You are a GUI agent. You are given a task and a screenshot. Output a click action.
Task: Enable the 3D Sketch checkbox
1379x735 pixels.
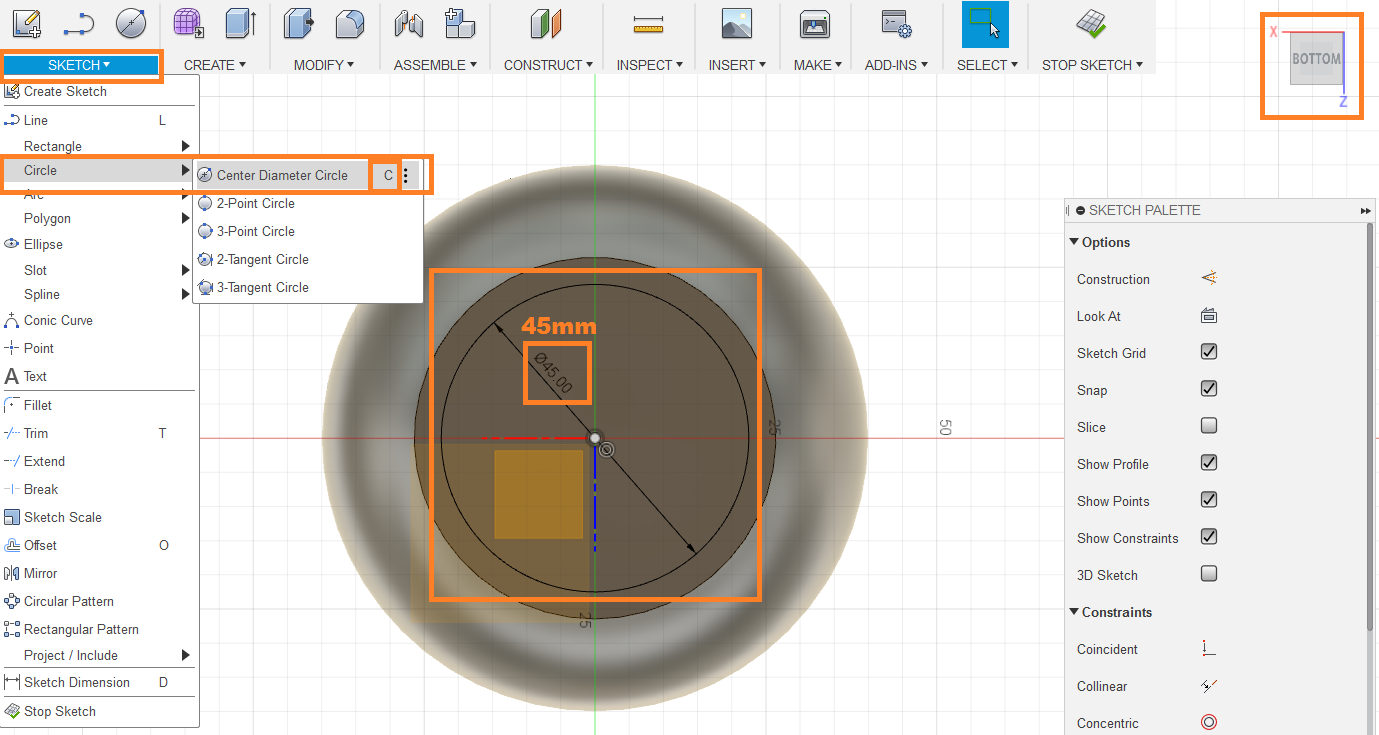(1209, 574)
